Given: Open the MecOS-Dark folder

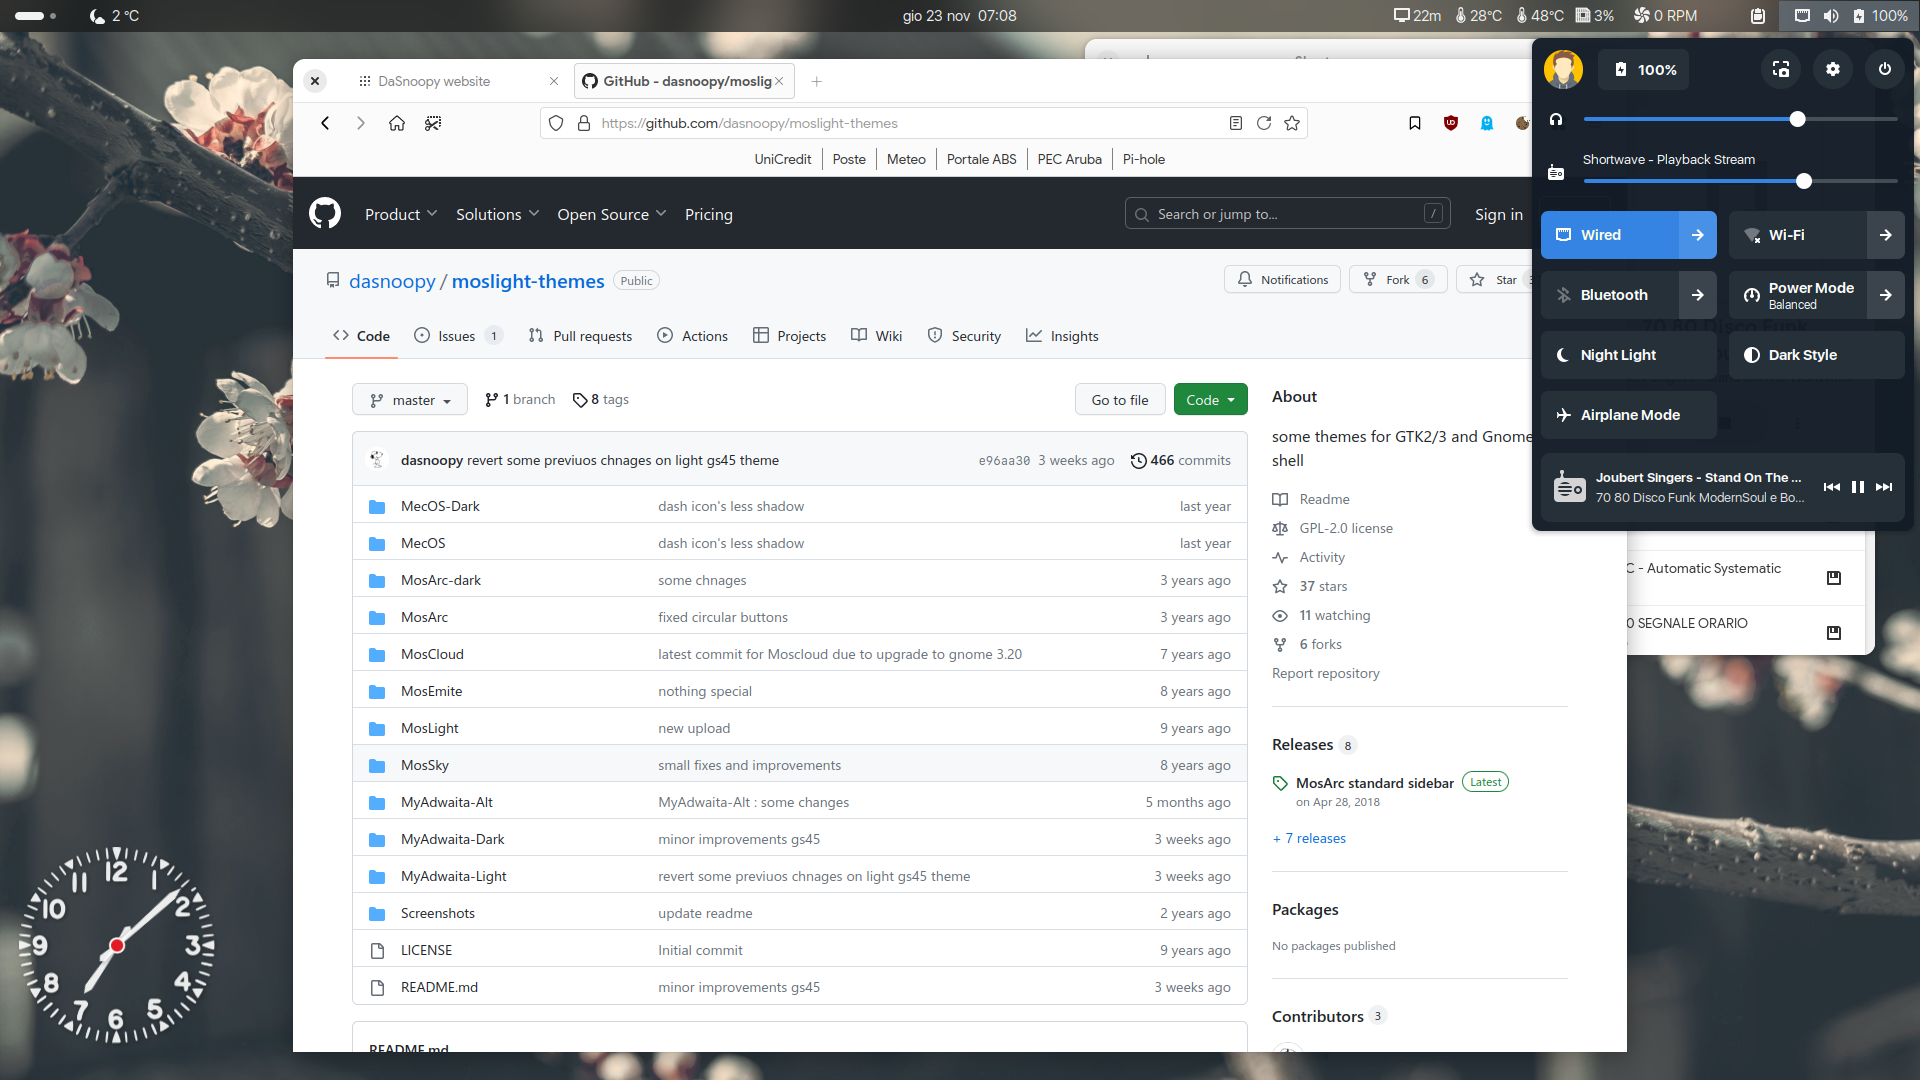Looking at the screenshot, I should click(x=440, y=506).
